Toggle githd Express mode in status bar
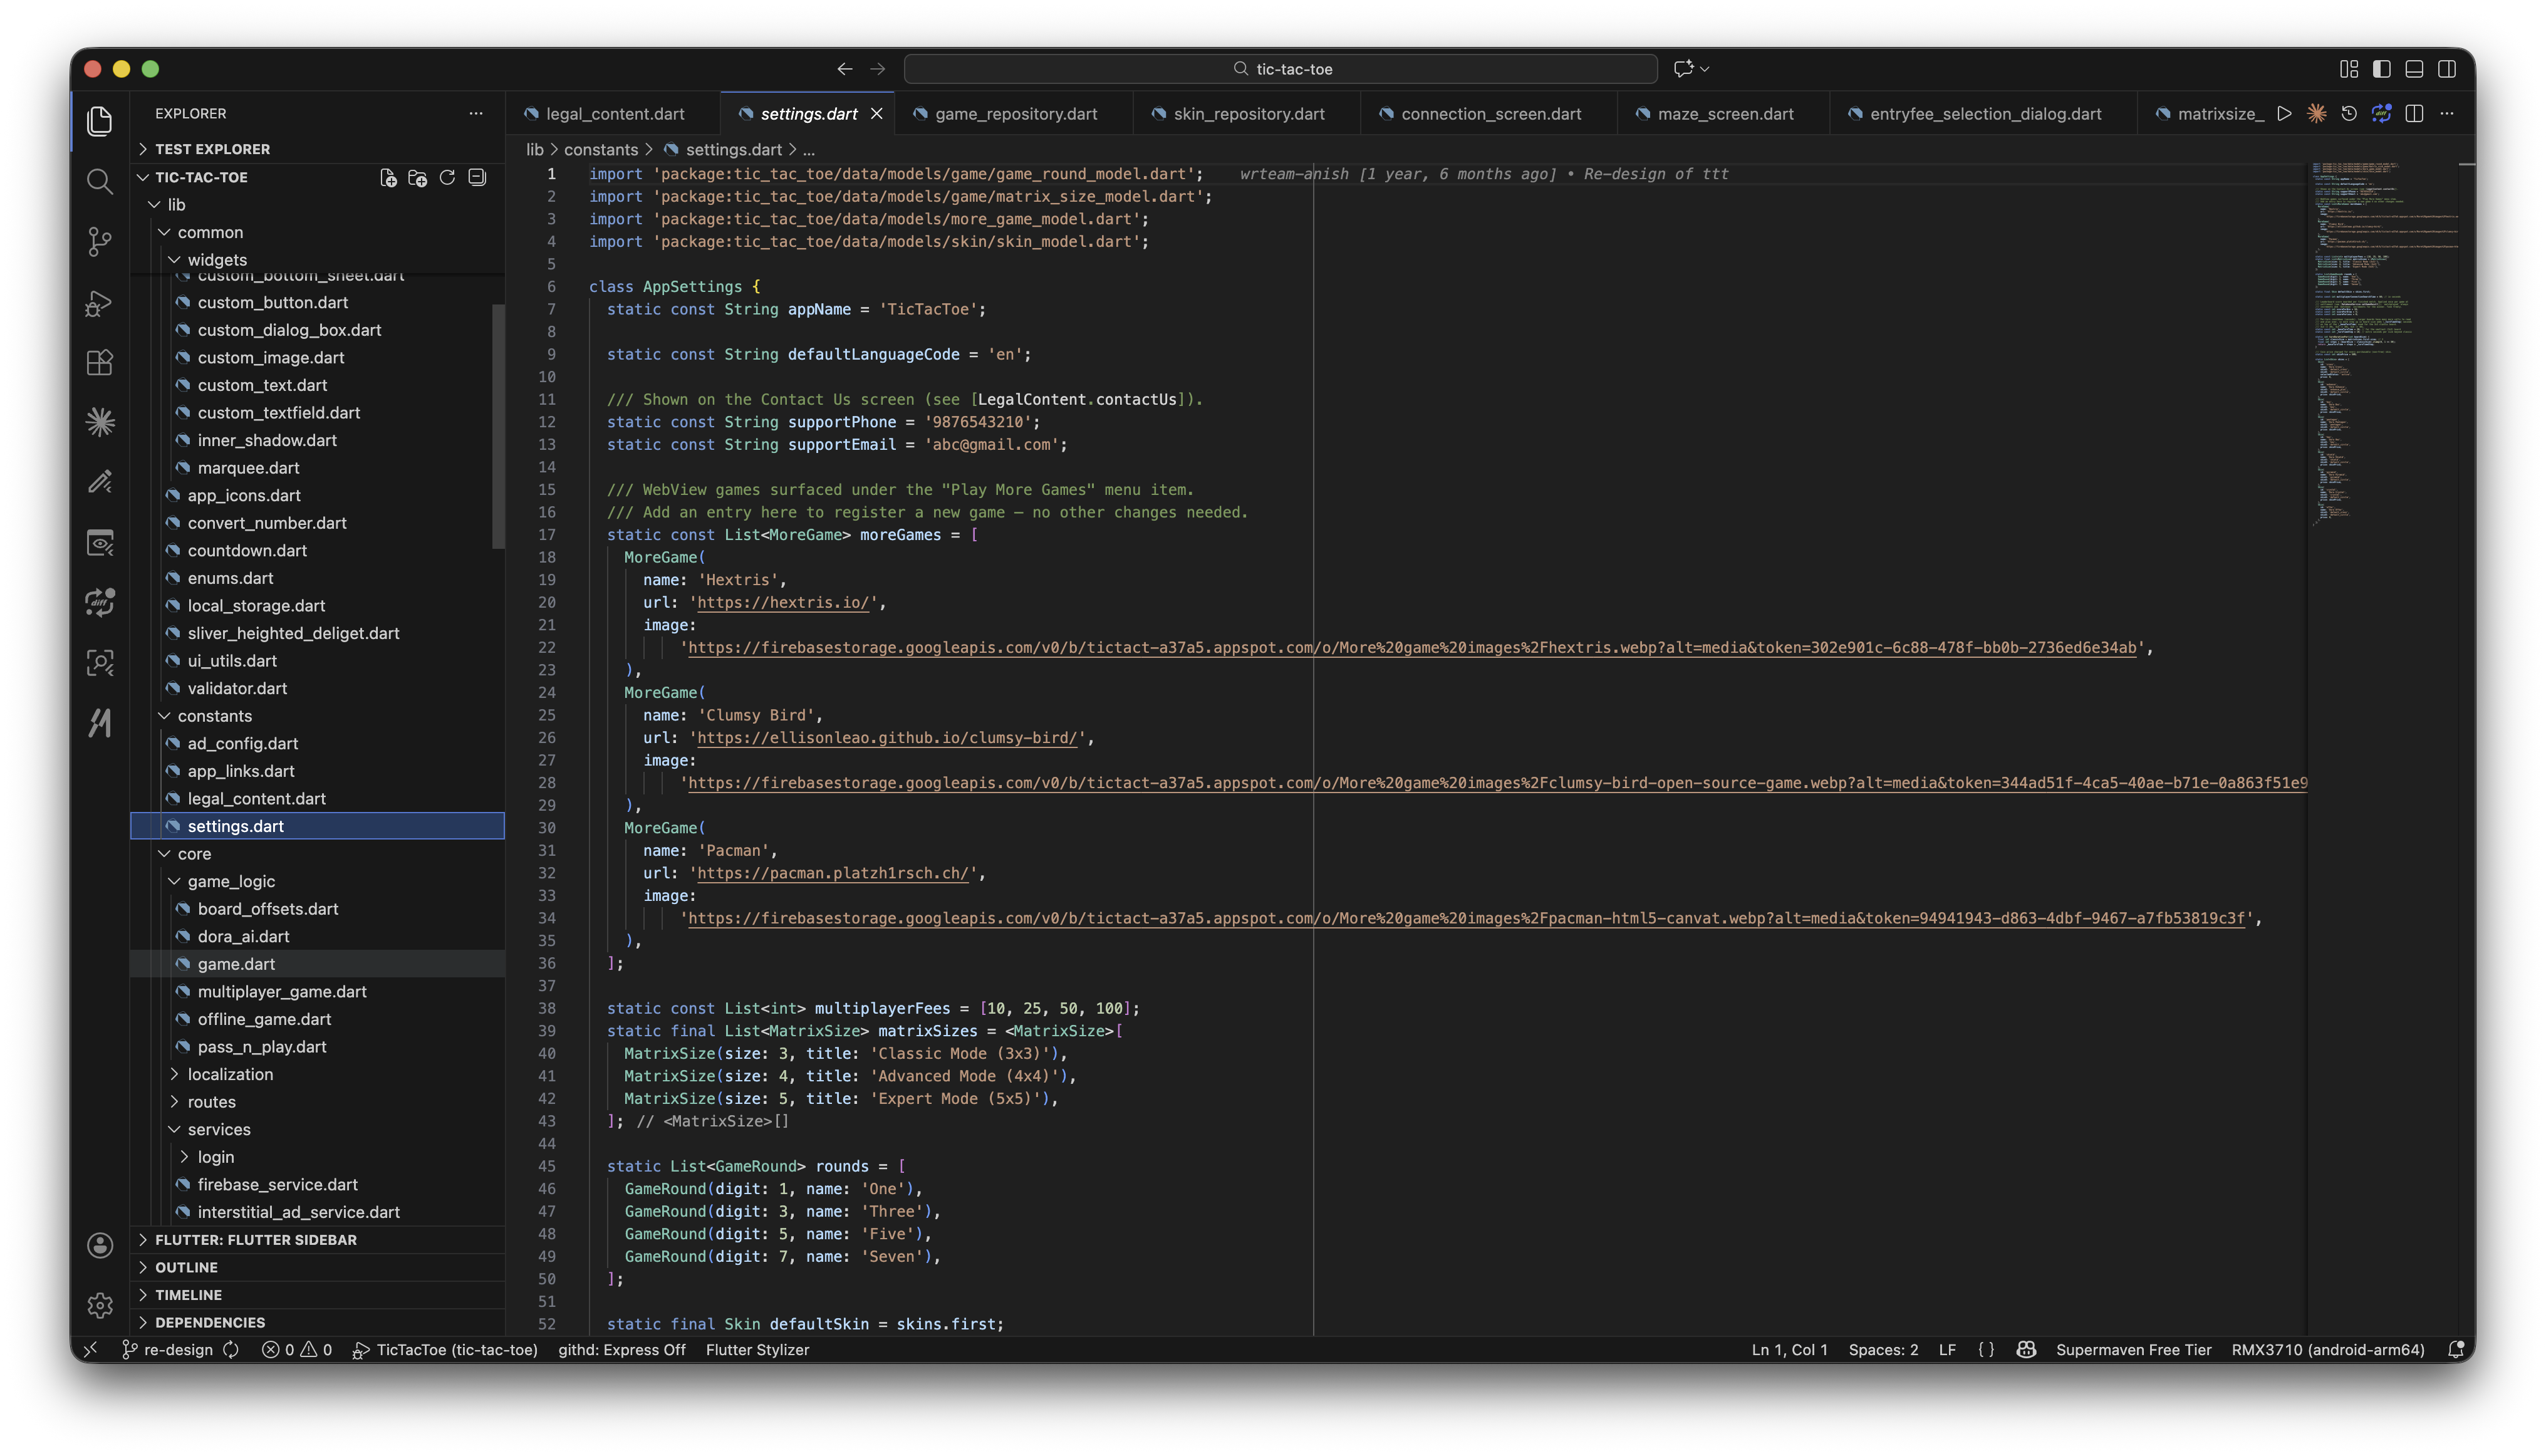This screenshot has height=1456, width=2546. pos(622,1350)
